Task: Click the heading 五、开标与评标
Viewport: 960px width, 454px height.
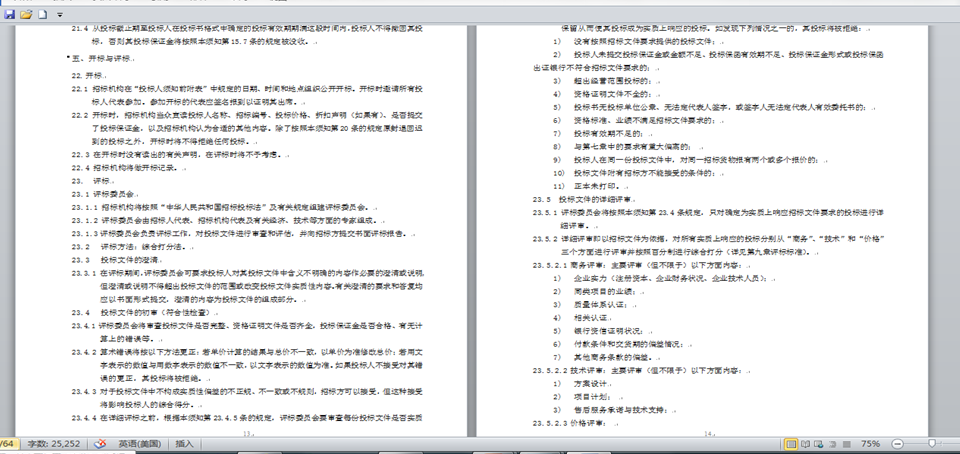Action: point(102,59)
